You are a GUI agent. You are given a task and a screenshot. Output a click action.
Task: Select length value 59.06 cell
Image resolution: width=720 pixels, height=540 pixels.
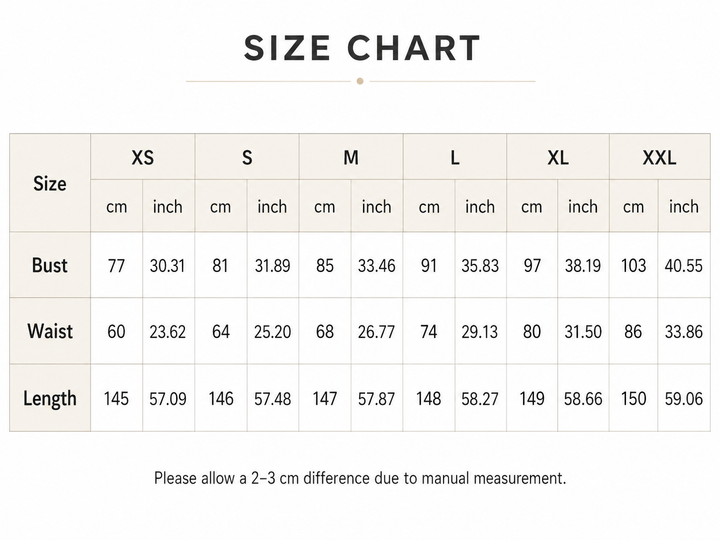[x=684, y=398]
